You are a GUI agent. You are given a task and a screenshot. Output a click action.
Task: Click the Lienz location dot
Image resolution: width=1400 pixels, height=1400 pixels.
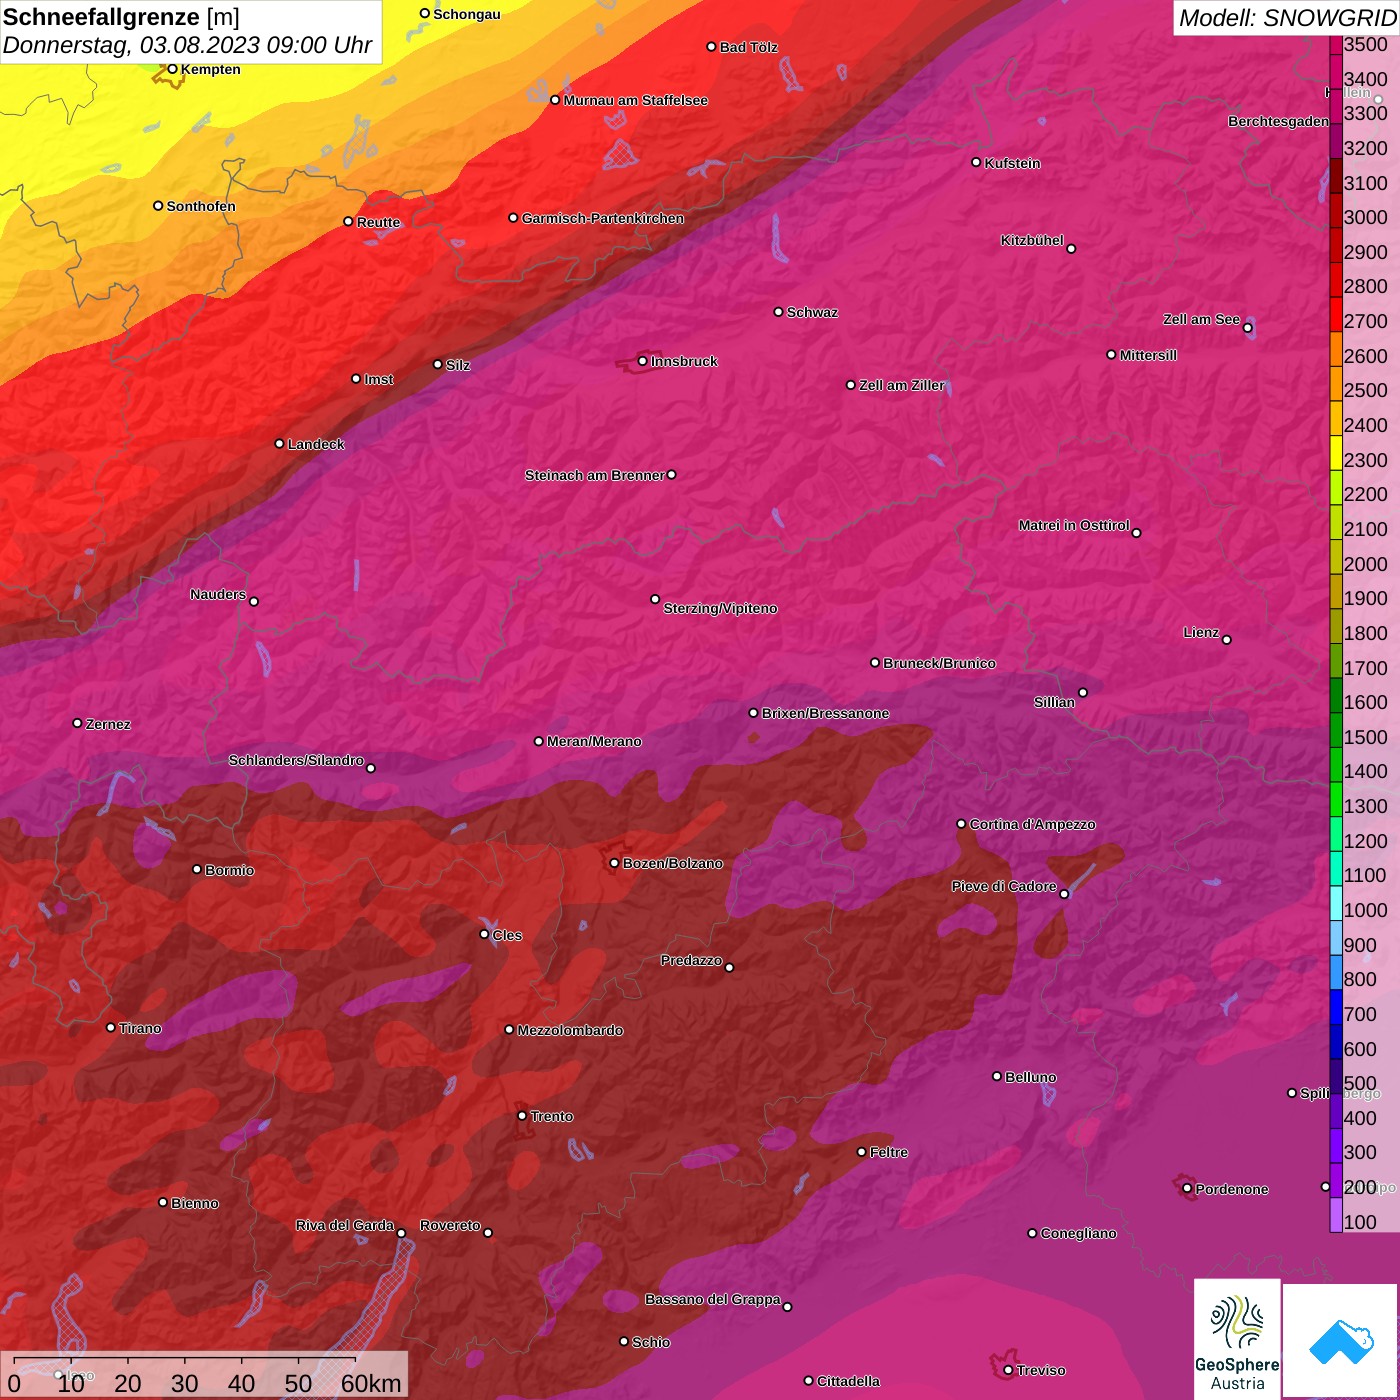pos(1226,639)
